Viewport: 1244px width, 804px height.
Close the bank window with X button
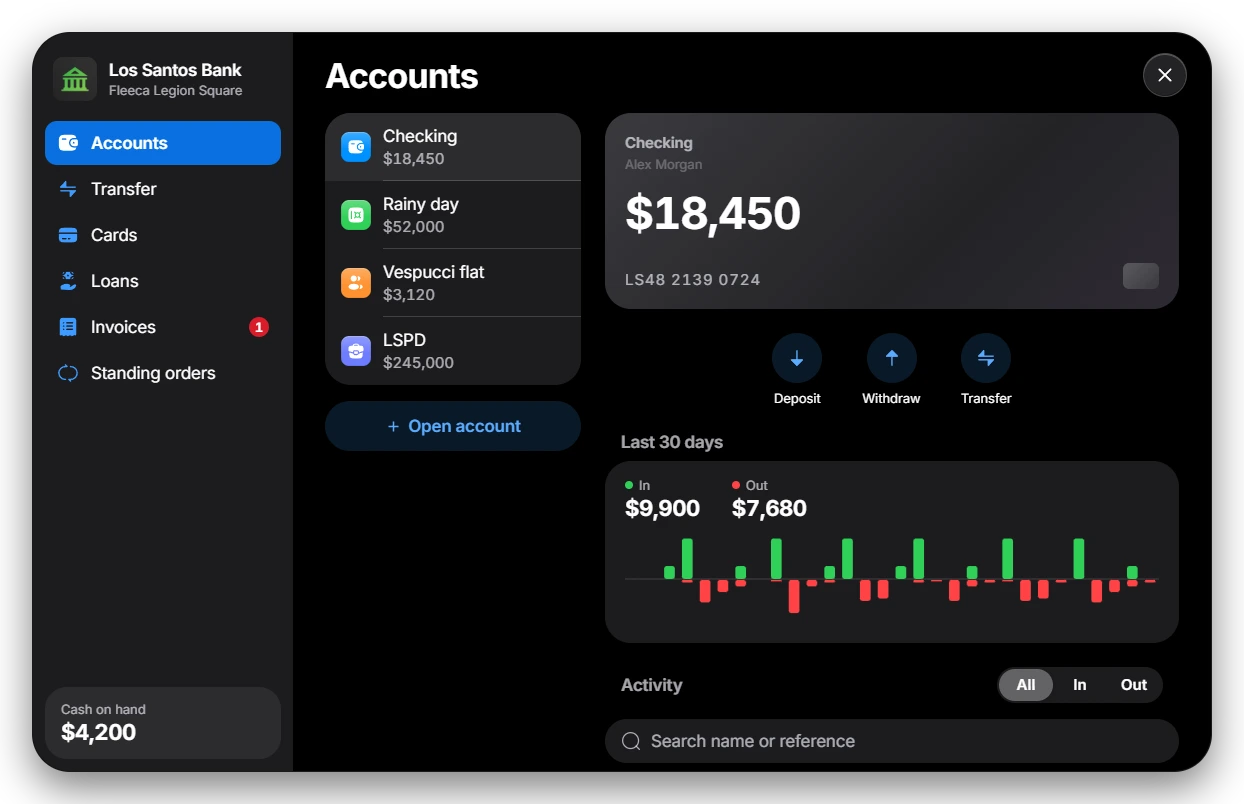[x=1165, y=75]
